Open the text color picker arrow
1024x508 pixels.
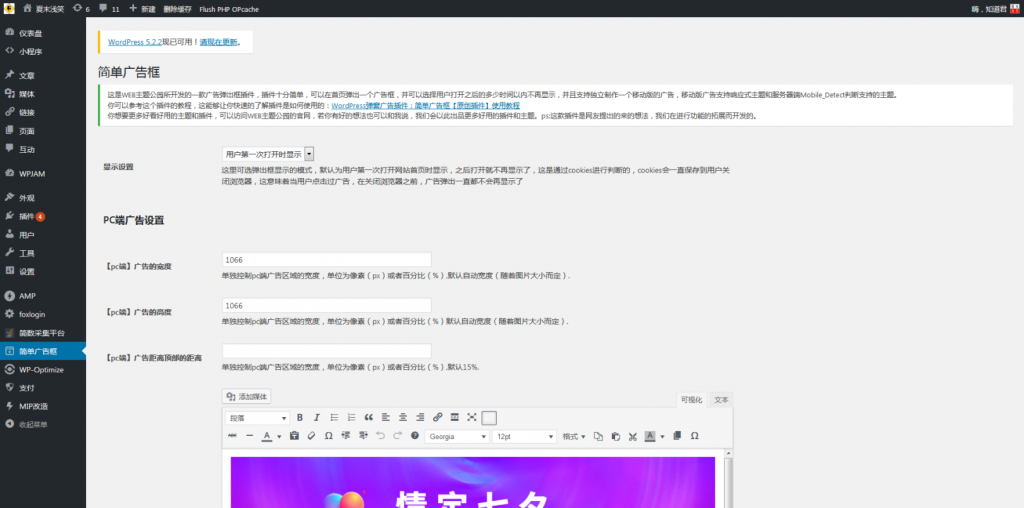[x=277, y=436]
